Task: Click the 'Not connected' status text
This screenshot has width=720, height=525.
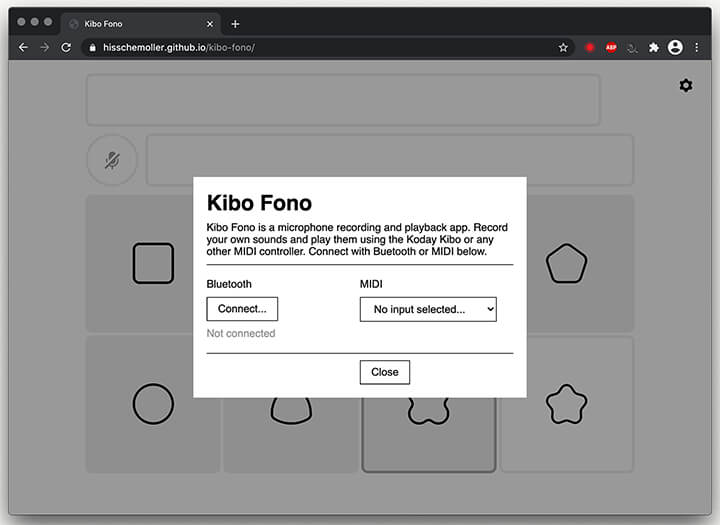Action: (241, 333)
